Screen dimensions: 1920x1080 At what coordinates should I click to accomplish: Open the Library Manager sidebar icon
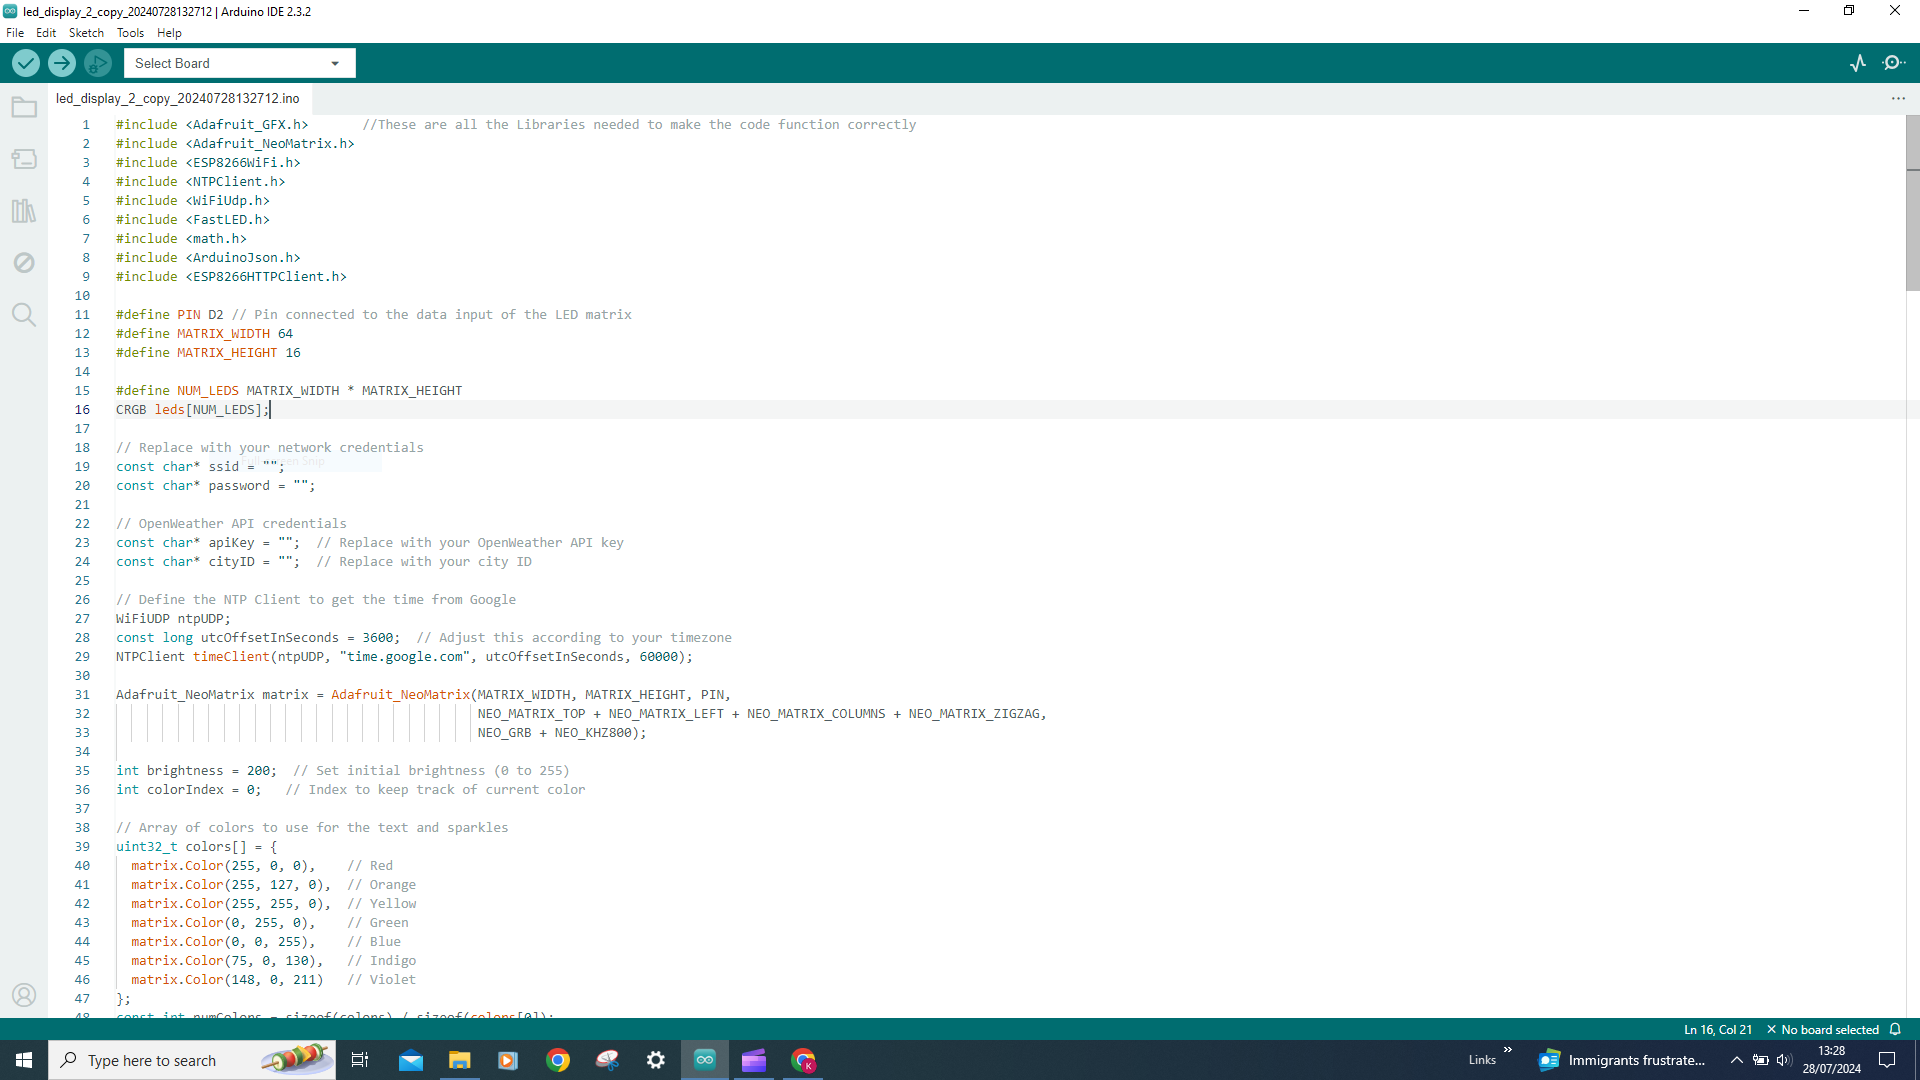click(24, 211)
